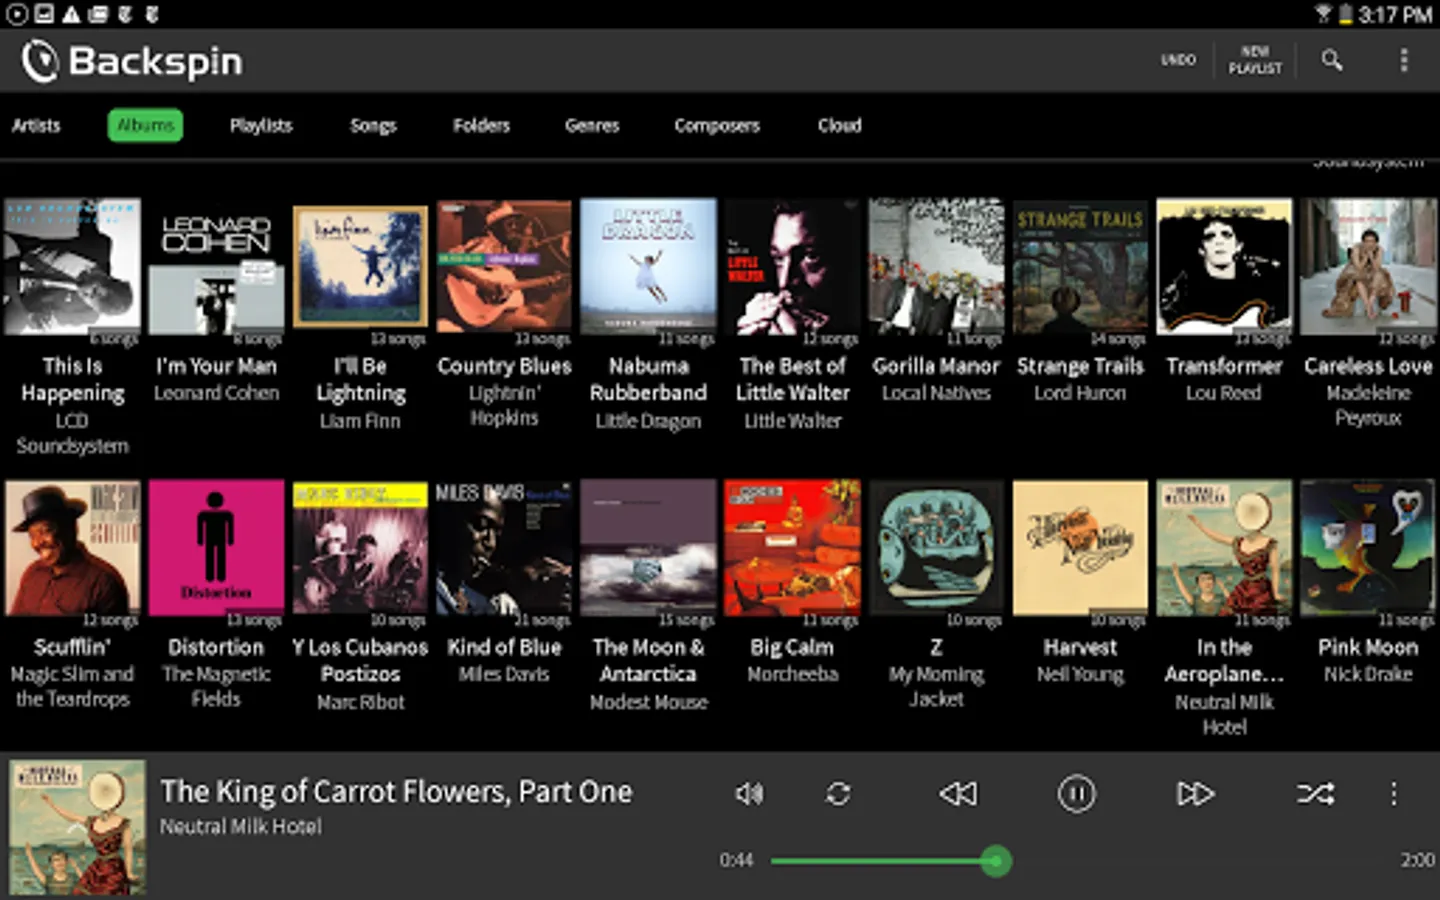
Task: Choose Nabuma Rubberband album cover
Action: [648, 266]
